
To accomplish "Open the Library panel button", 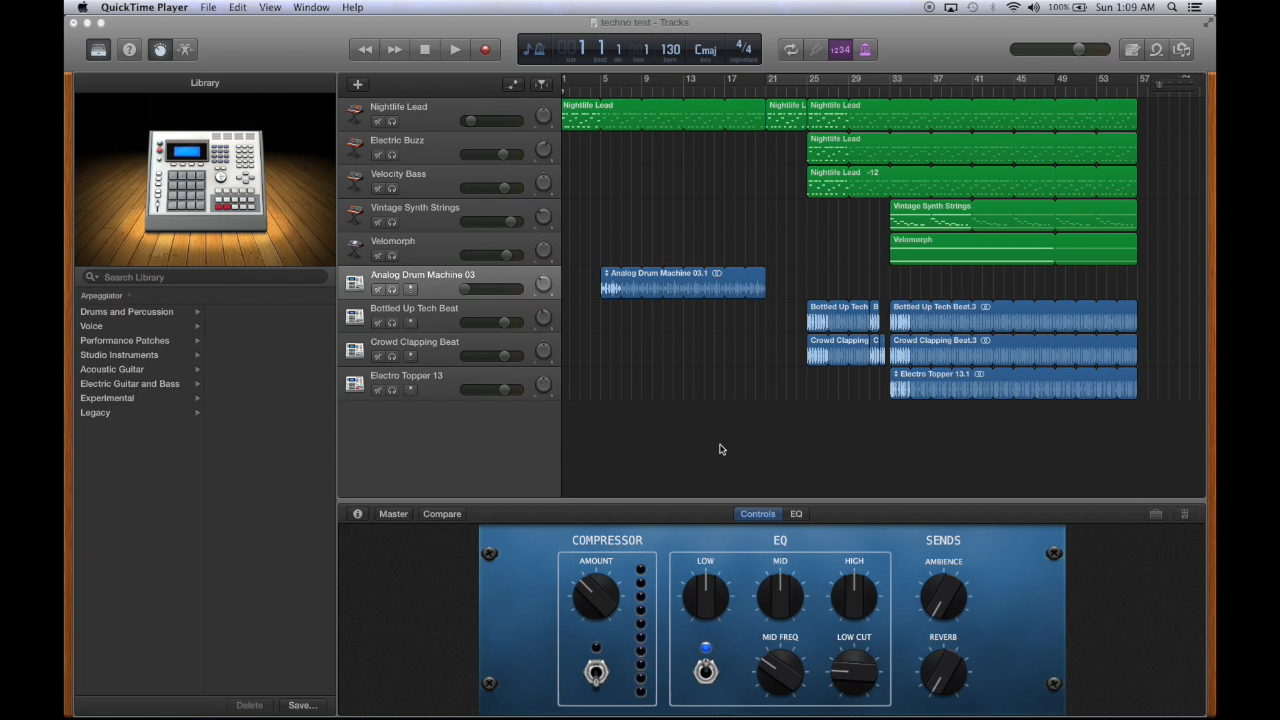I will click(98, 49).
